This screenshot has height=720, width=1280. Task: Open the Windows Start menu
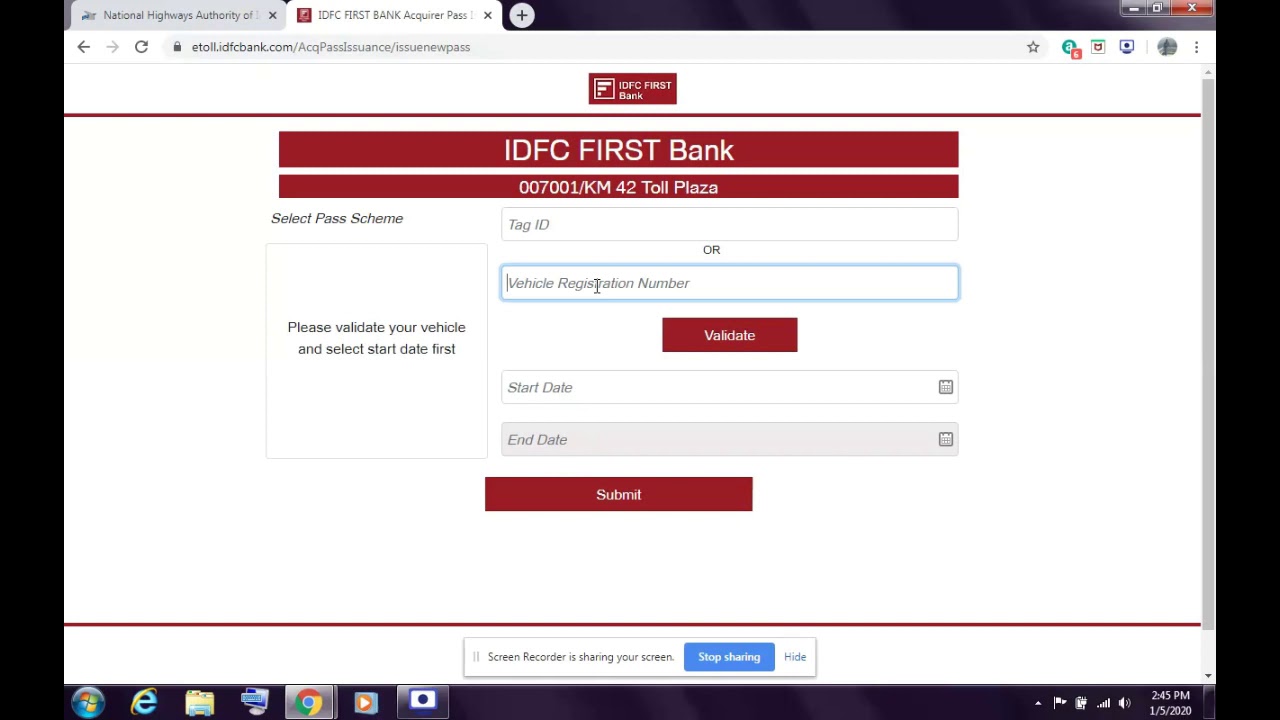pos(88,702)
